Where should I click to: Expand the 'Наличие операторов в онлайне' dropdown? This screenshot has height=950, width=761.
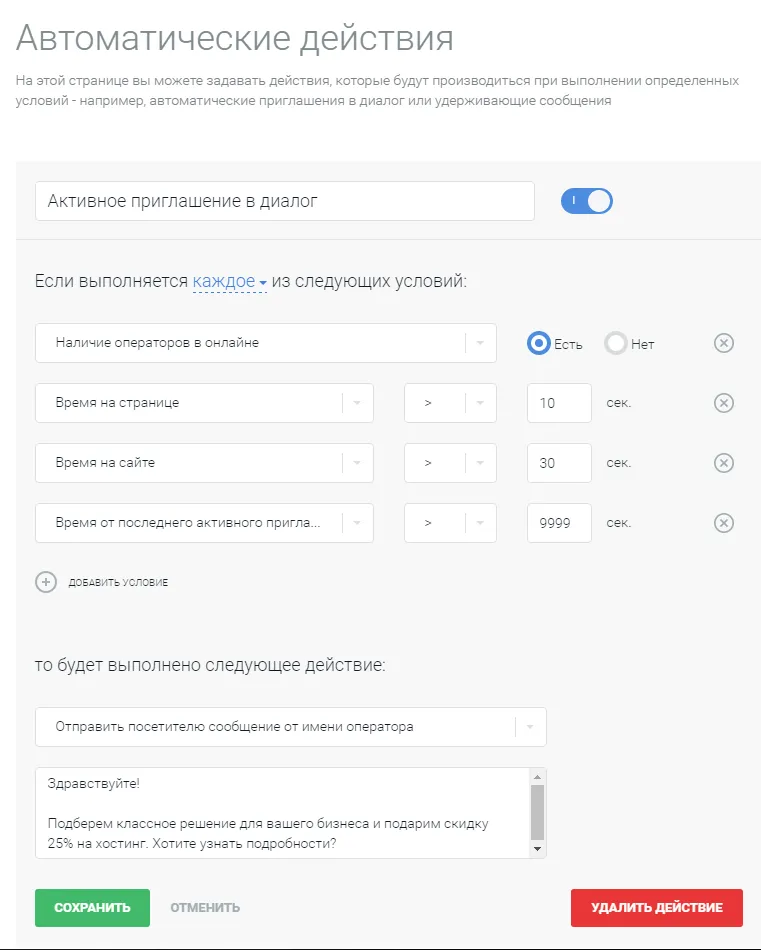(x=481, y=343)
